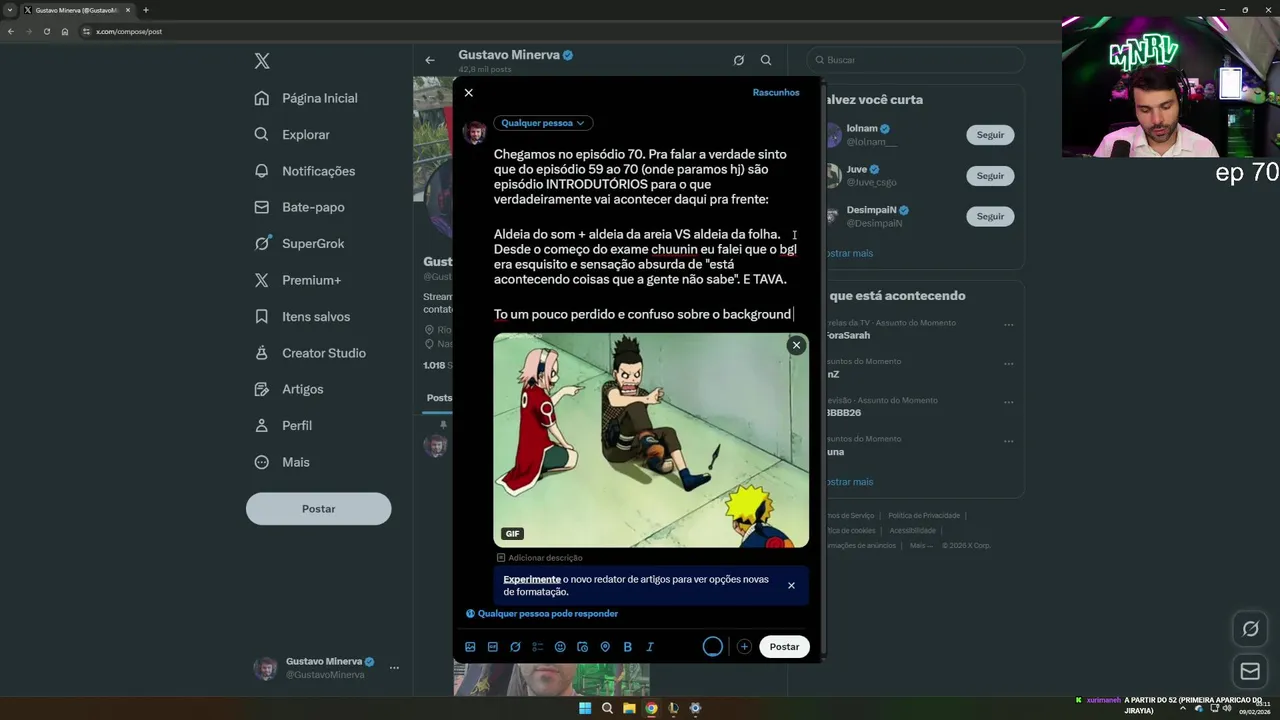Open the Experimente article editor link
Viewport: 1280px width, 720px height.
click(x=532, y=579)
